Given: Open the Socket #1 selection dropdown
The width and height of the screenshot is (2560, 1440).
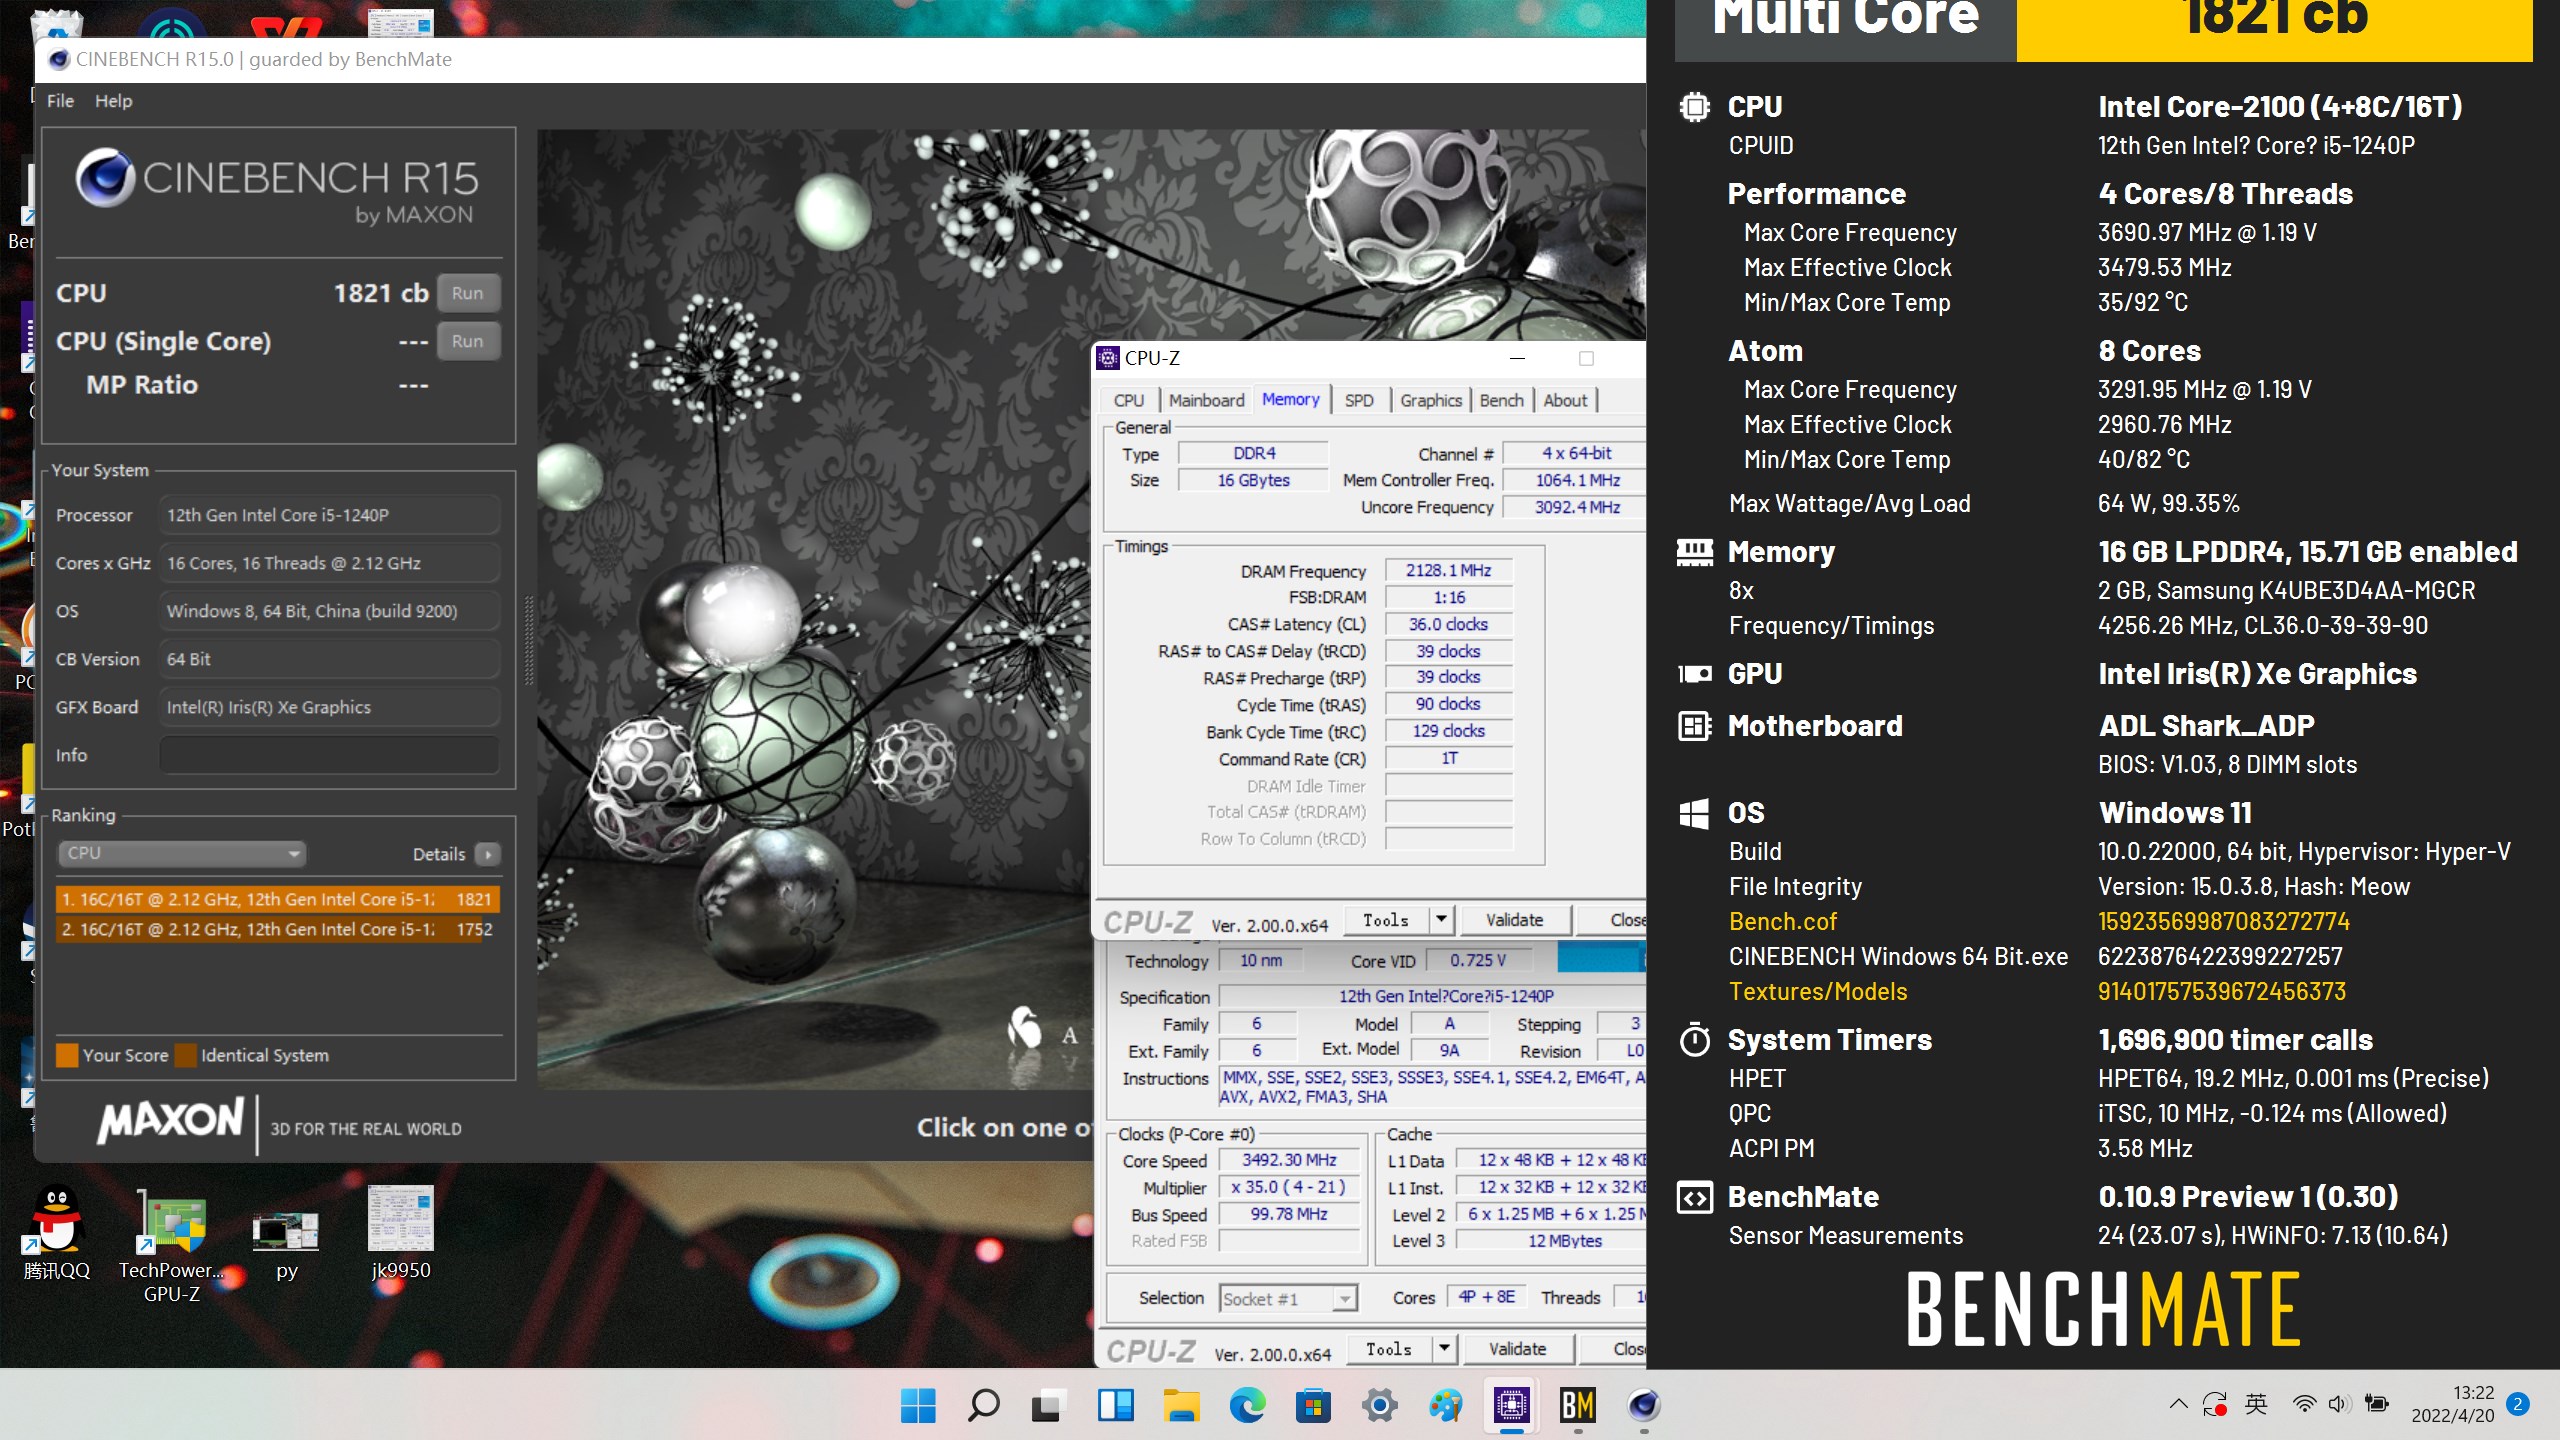Looking at the screenshot, I should pyautogui.click(x=1288, y=1298).
